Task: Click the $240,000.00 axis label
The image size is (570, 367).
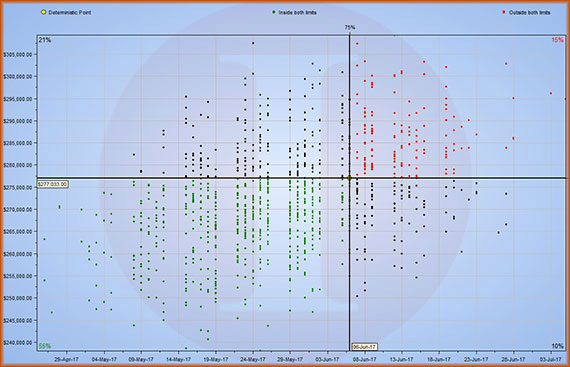Action: 17,343
